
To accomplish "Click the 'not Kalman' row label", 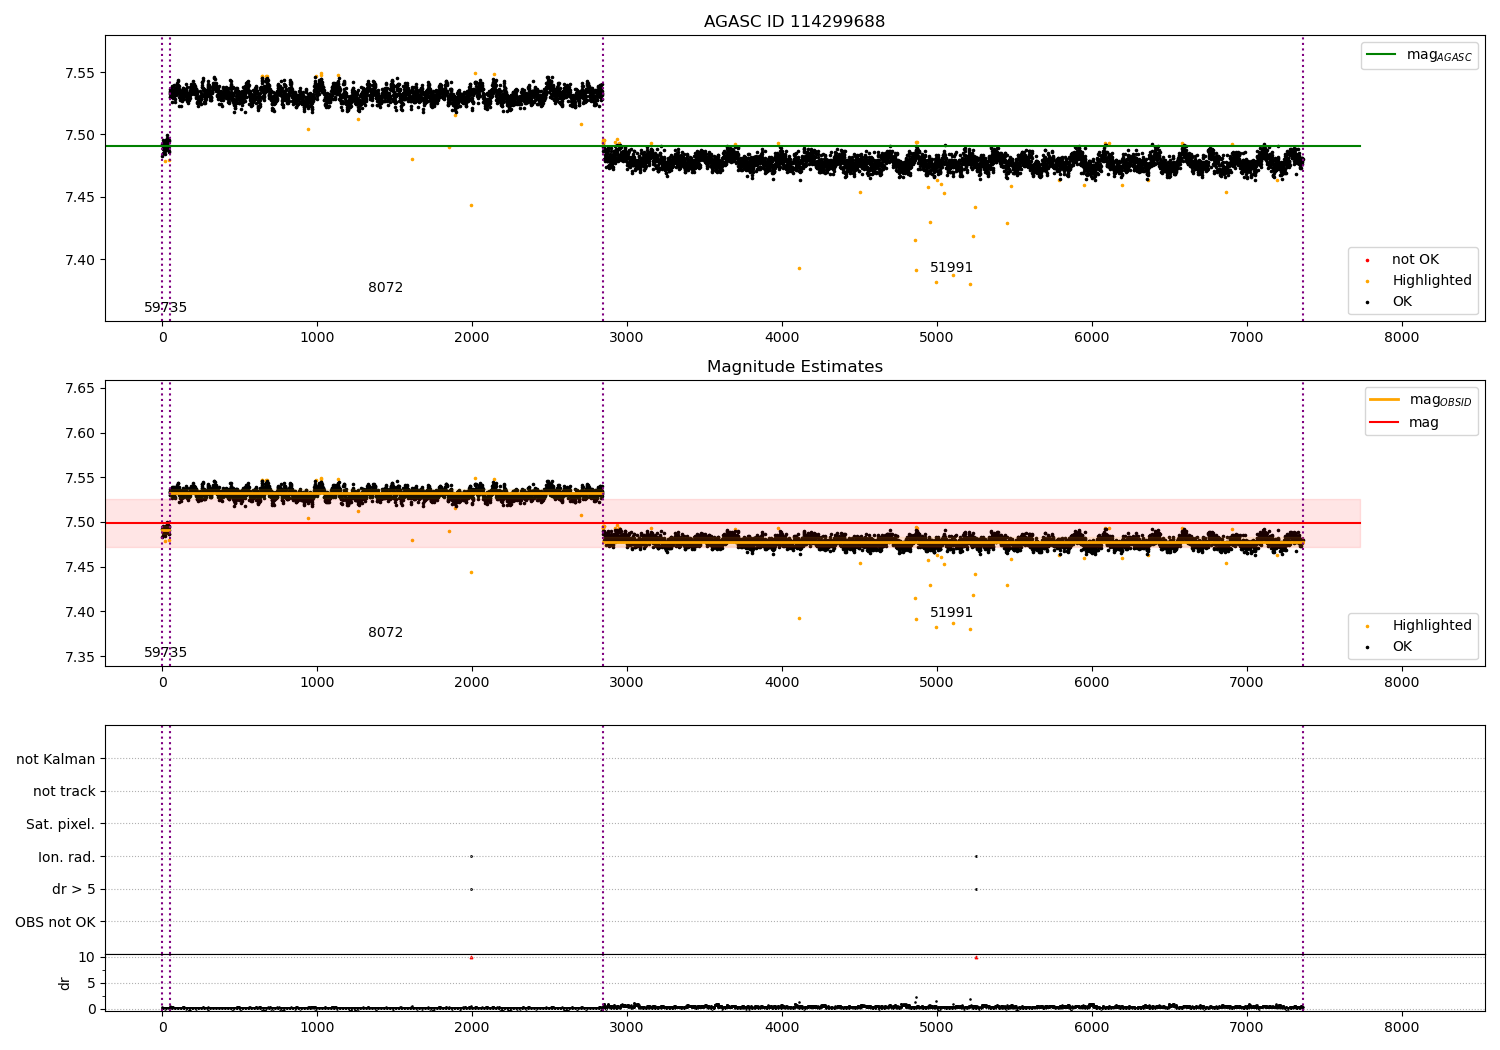I will tap(56, 760).
